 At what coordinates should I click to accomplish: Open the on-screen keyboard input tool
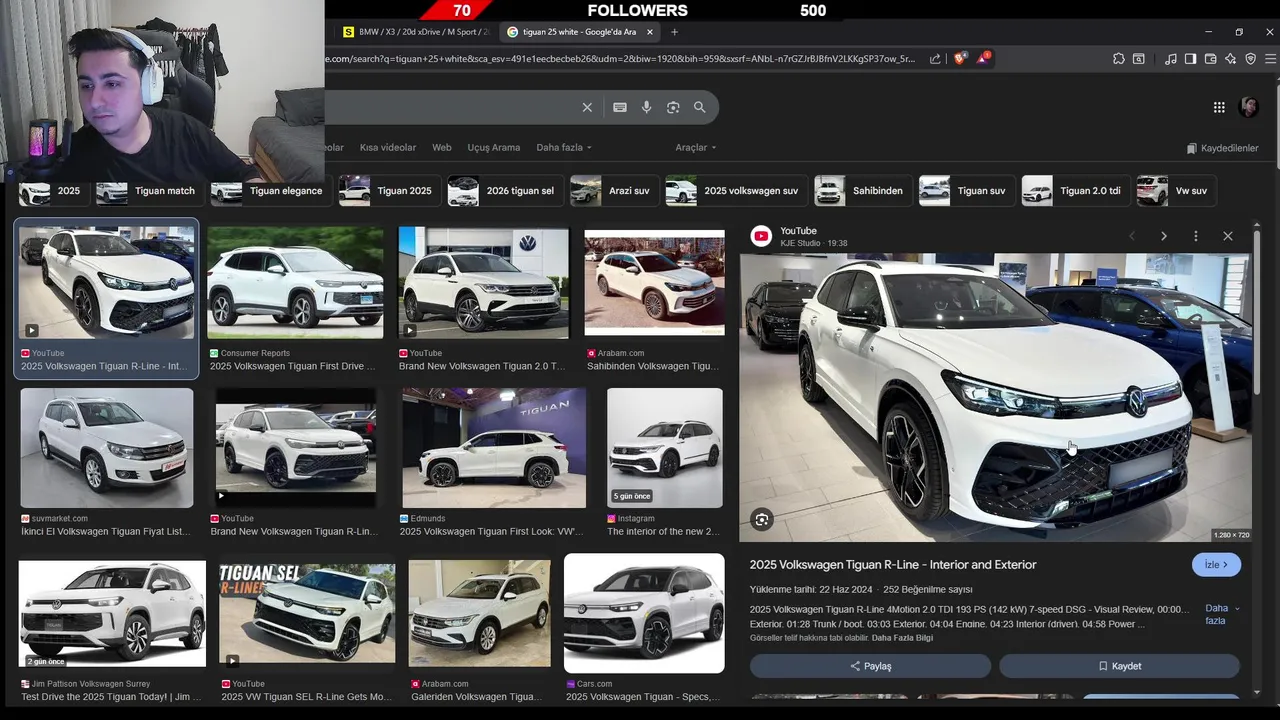pyautogui.click(x=620, y=107)
